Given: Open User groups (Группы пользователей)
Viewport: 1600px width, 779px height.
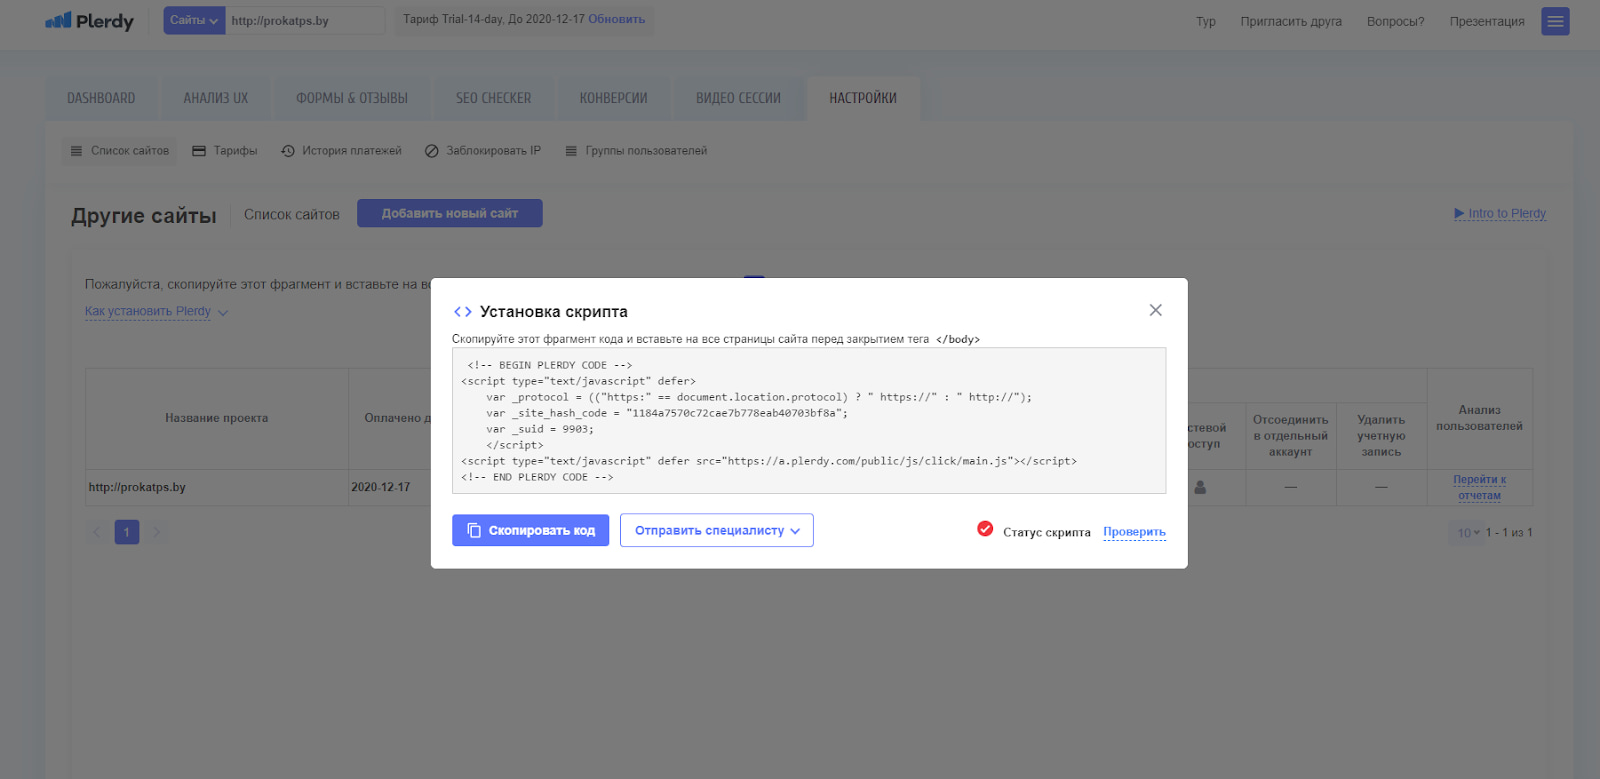Looking at the screenshot, I should point(636,151).
